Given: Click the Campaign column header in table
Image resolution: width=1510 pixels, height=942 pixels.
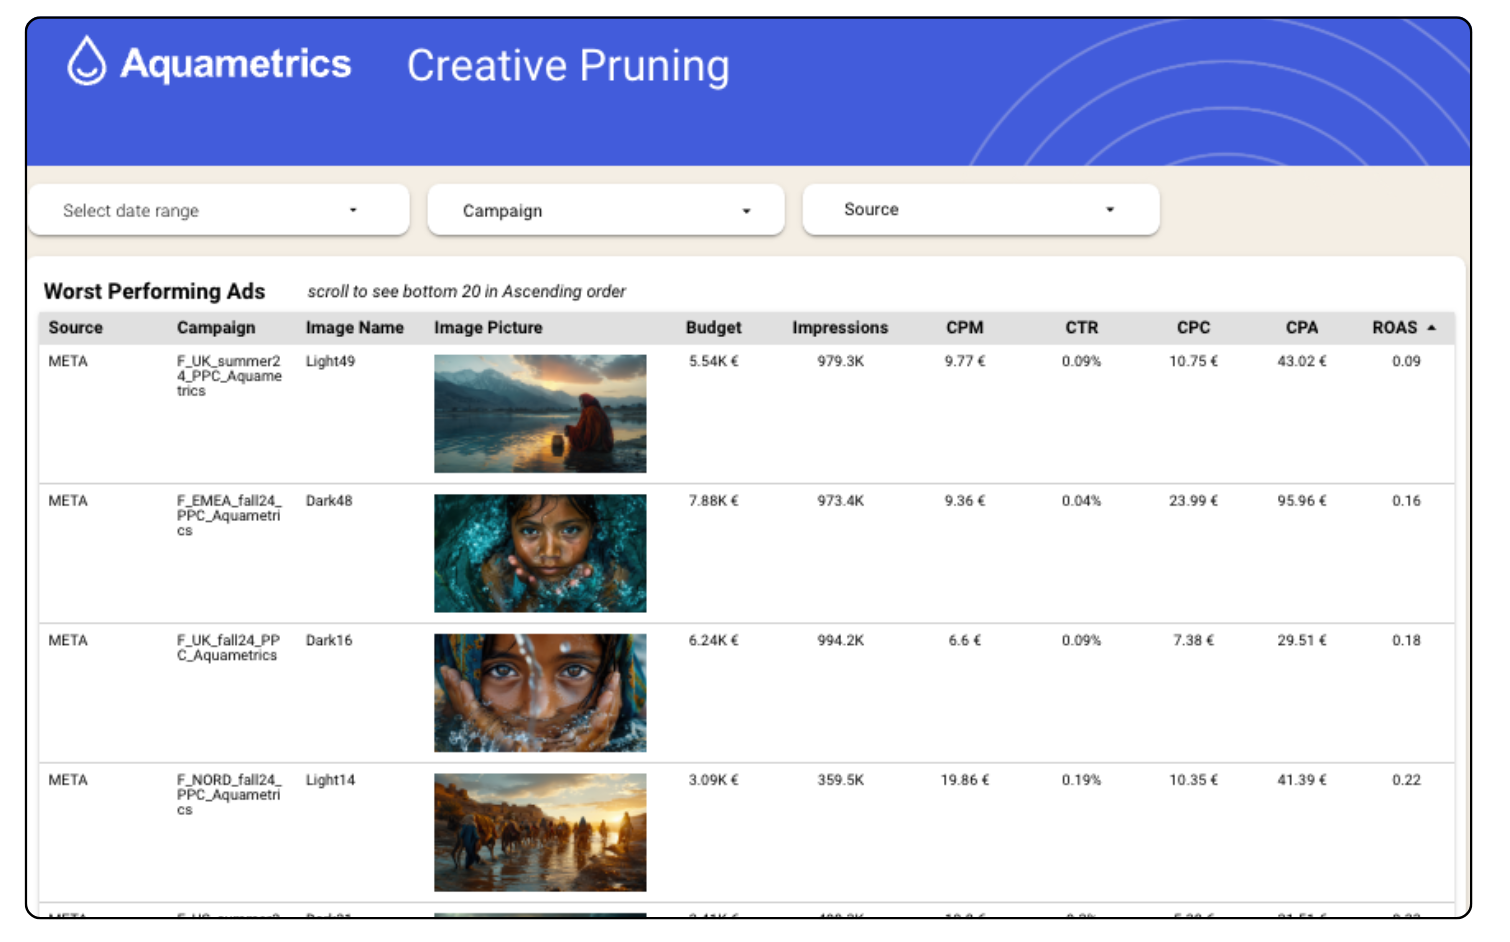Looking at the screenshot, I should 216,328.
